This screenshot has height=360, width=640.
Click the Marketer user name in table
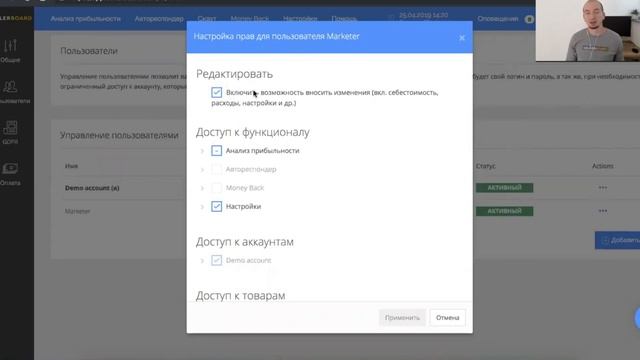click(x=77, y=211)
